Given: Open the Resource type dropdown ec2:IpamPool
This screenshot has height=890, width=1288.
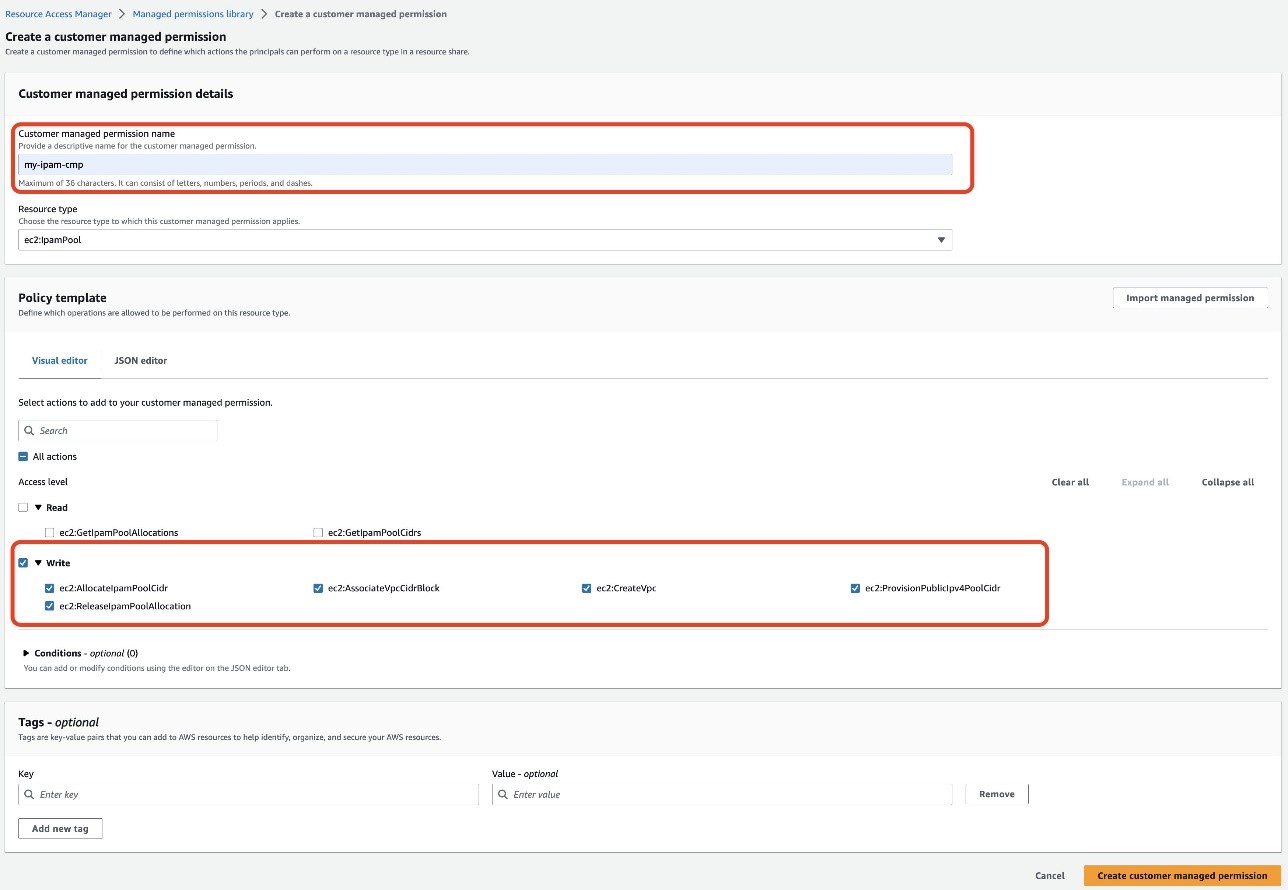Looking at the screenshot, I should [x=485, y=240].
